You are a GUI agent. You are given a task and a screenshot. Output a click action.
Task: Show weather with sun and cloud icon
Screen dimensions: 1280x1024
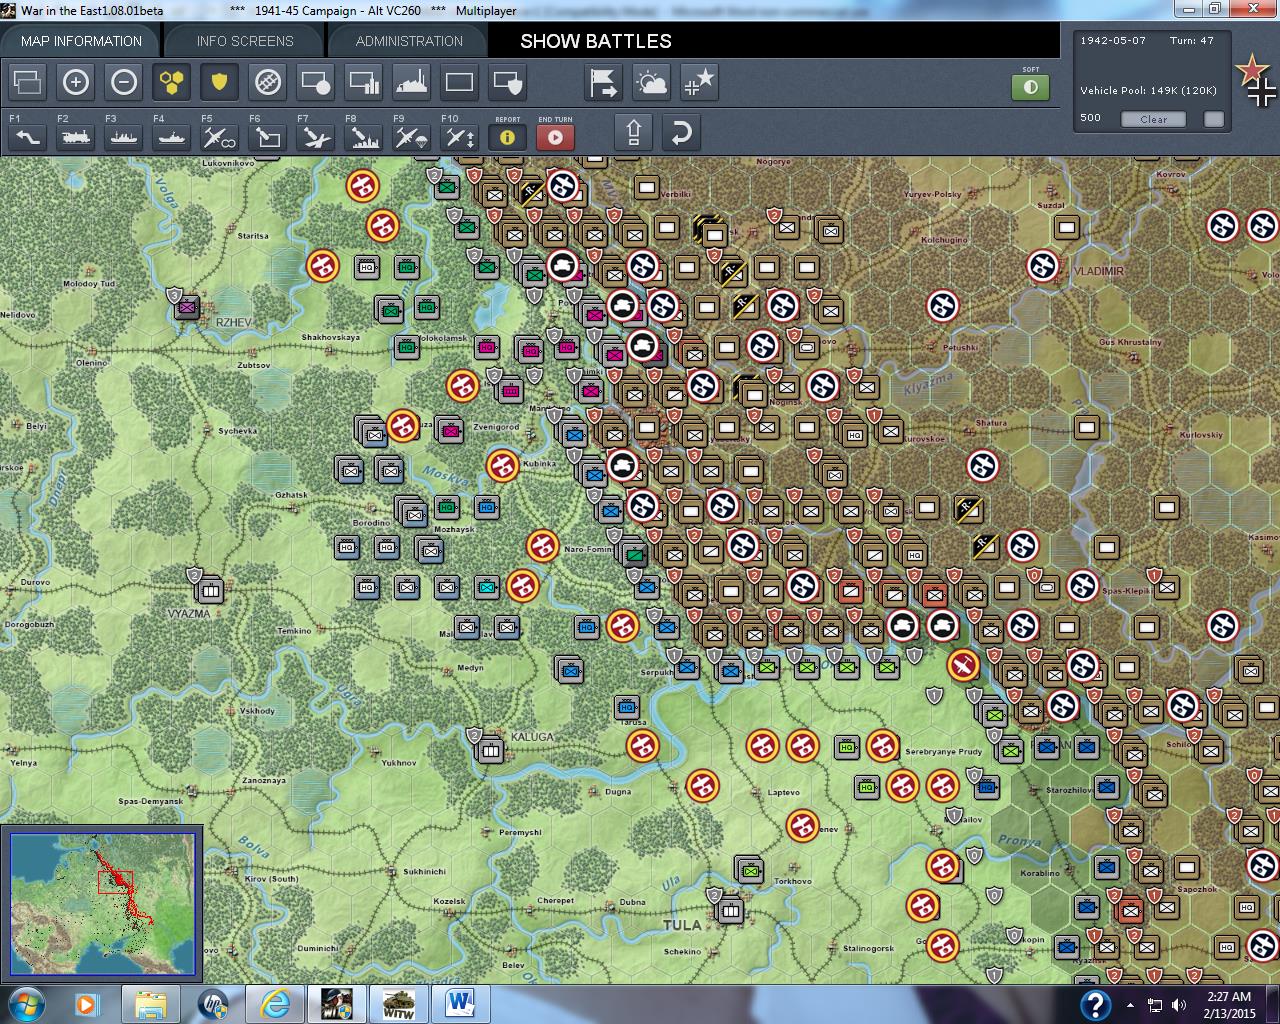point(651,82)
